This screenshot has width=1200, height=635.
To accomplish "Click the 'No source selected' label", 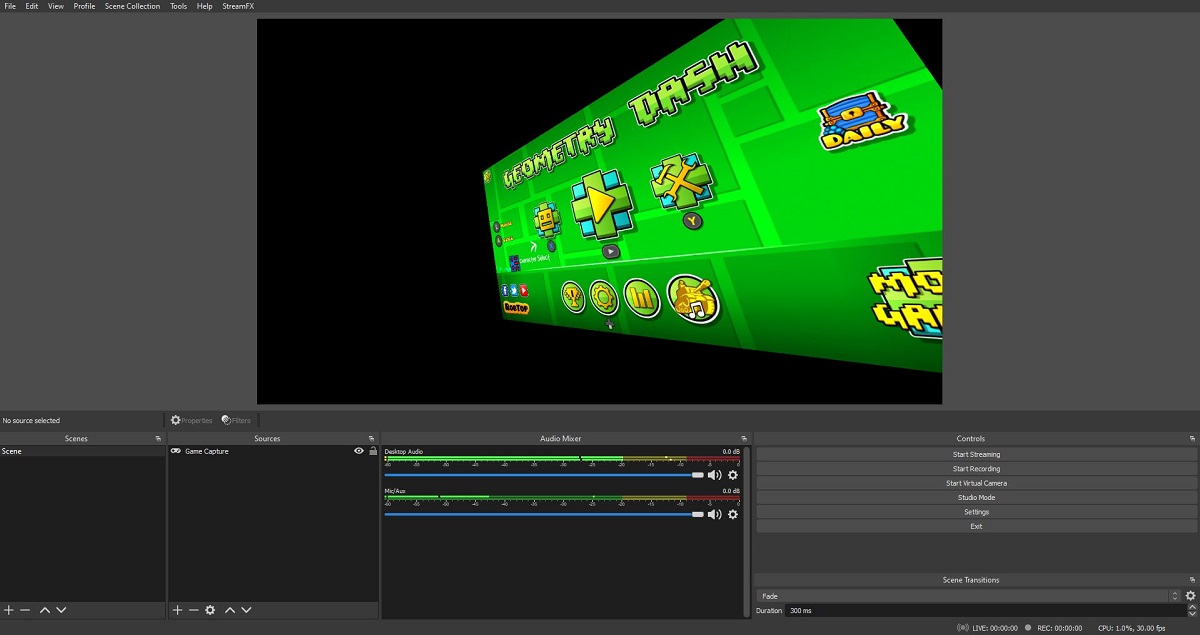I will point(31,421).
